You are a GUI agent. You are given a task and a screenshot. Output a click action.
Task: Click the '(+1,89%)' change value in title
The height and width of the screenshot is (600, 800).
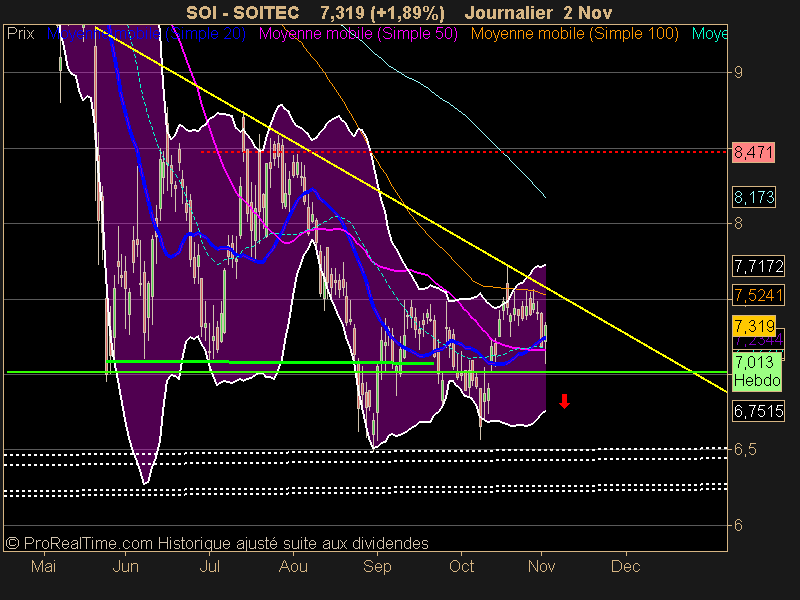coord(409,13)
